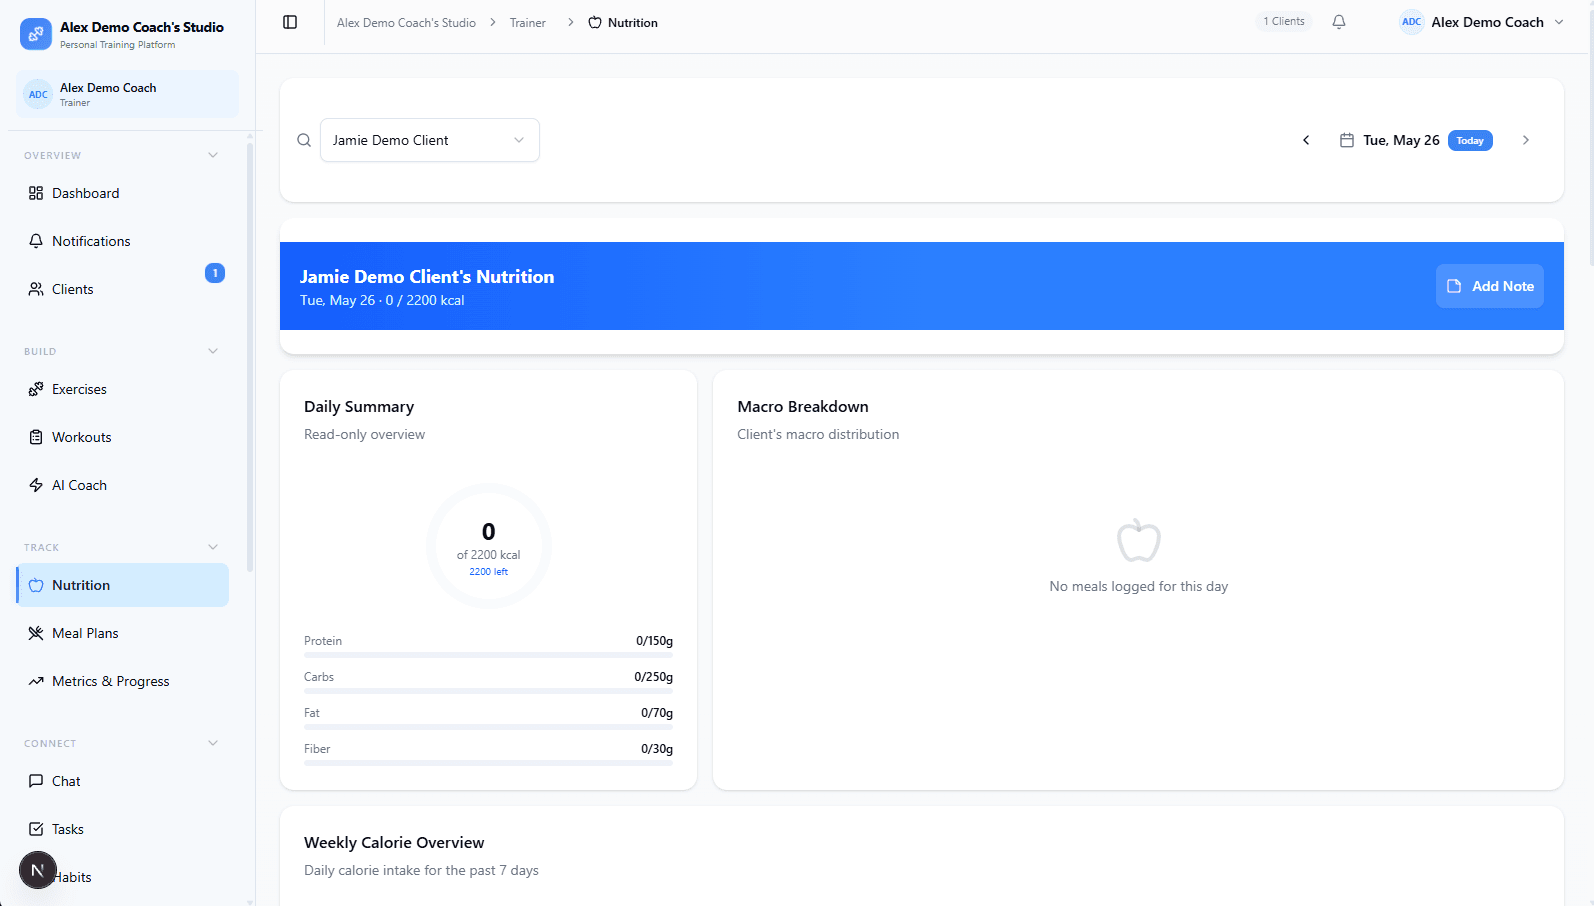Click the studio logo icon
This screenshot has height=906, width=1594.
tap(36, 34)
